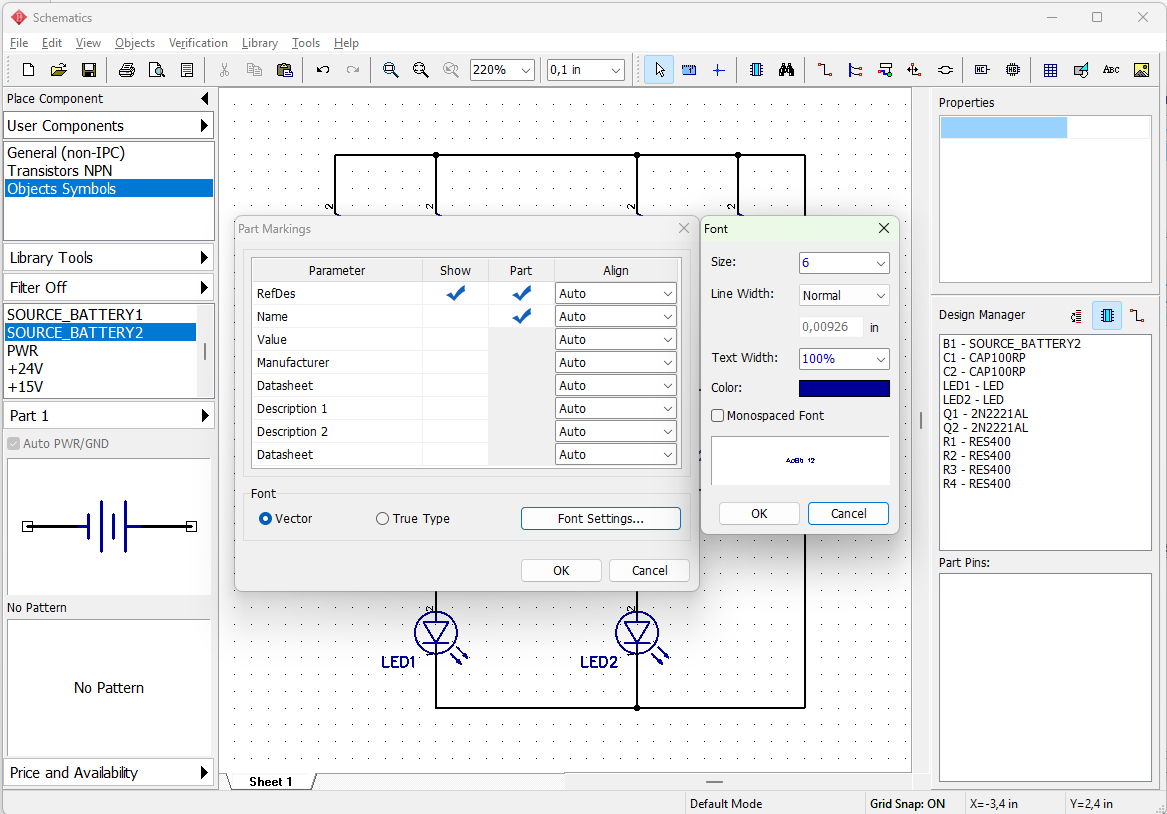Show the Design Manager nets view
The width and height of the screenshot is (1167, 814).
pos(1137,316)
